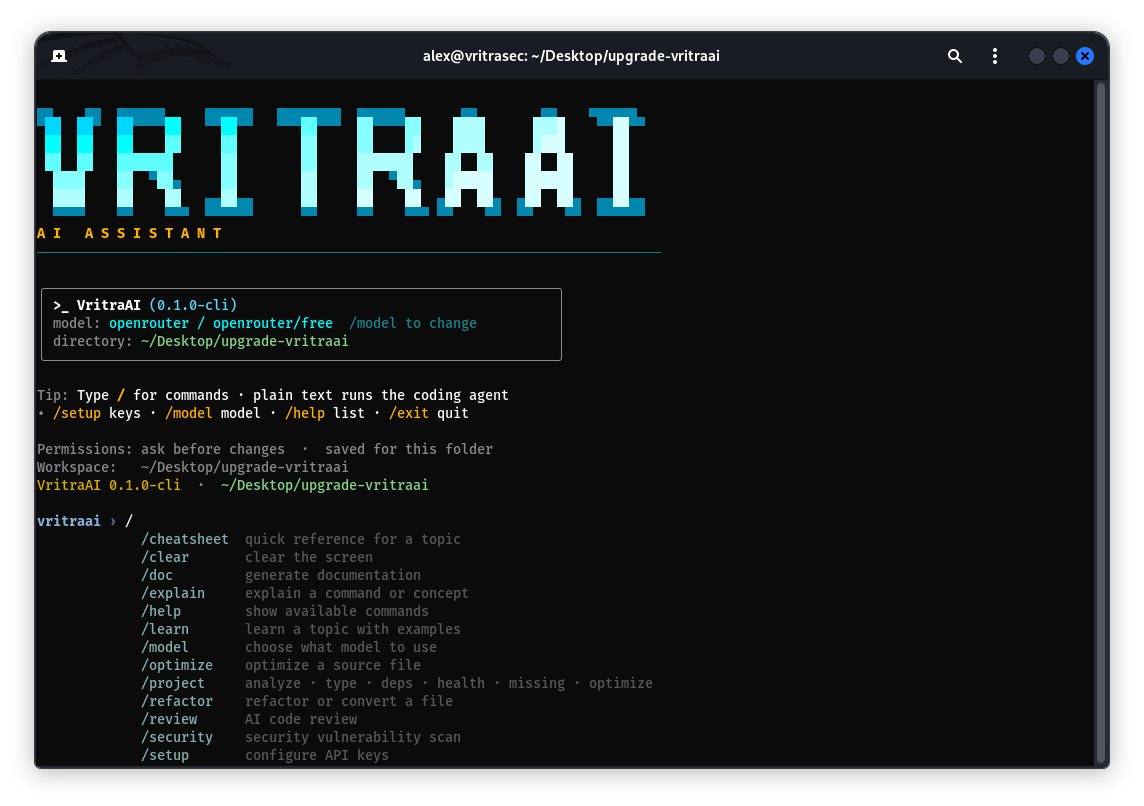Close the terminal with blue X

point(1085,56)
